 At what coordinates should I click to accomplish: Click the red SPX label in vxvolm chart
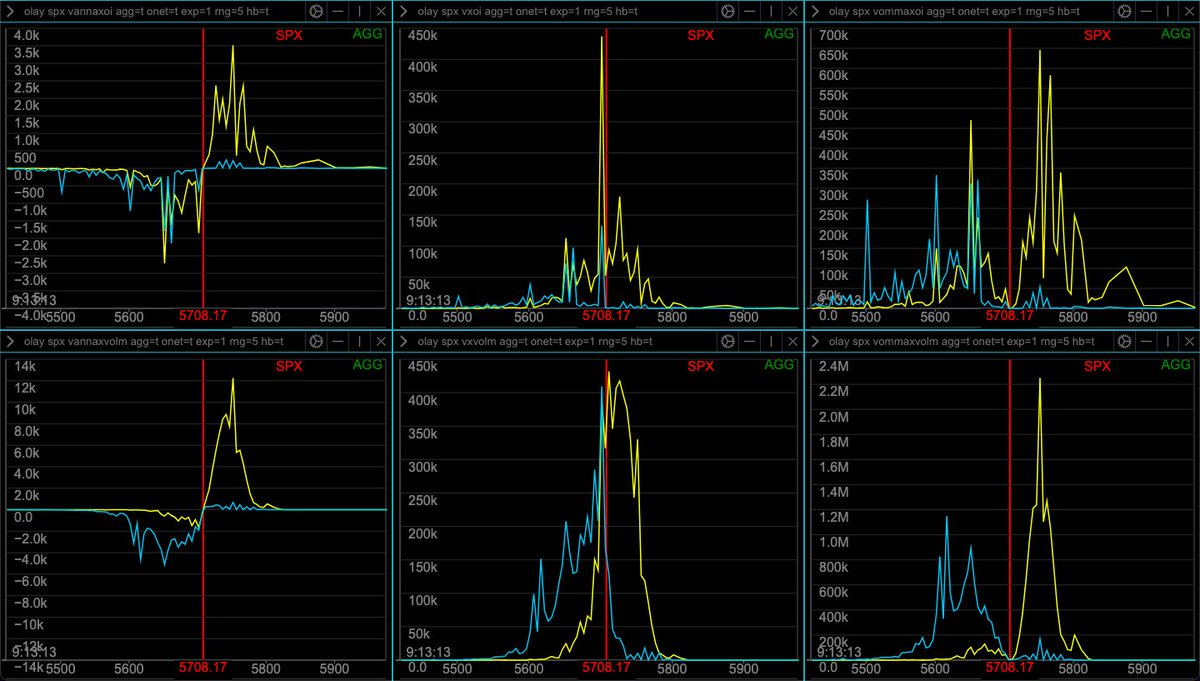(x=701, y=365)
